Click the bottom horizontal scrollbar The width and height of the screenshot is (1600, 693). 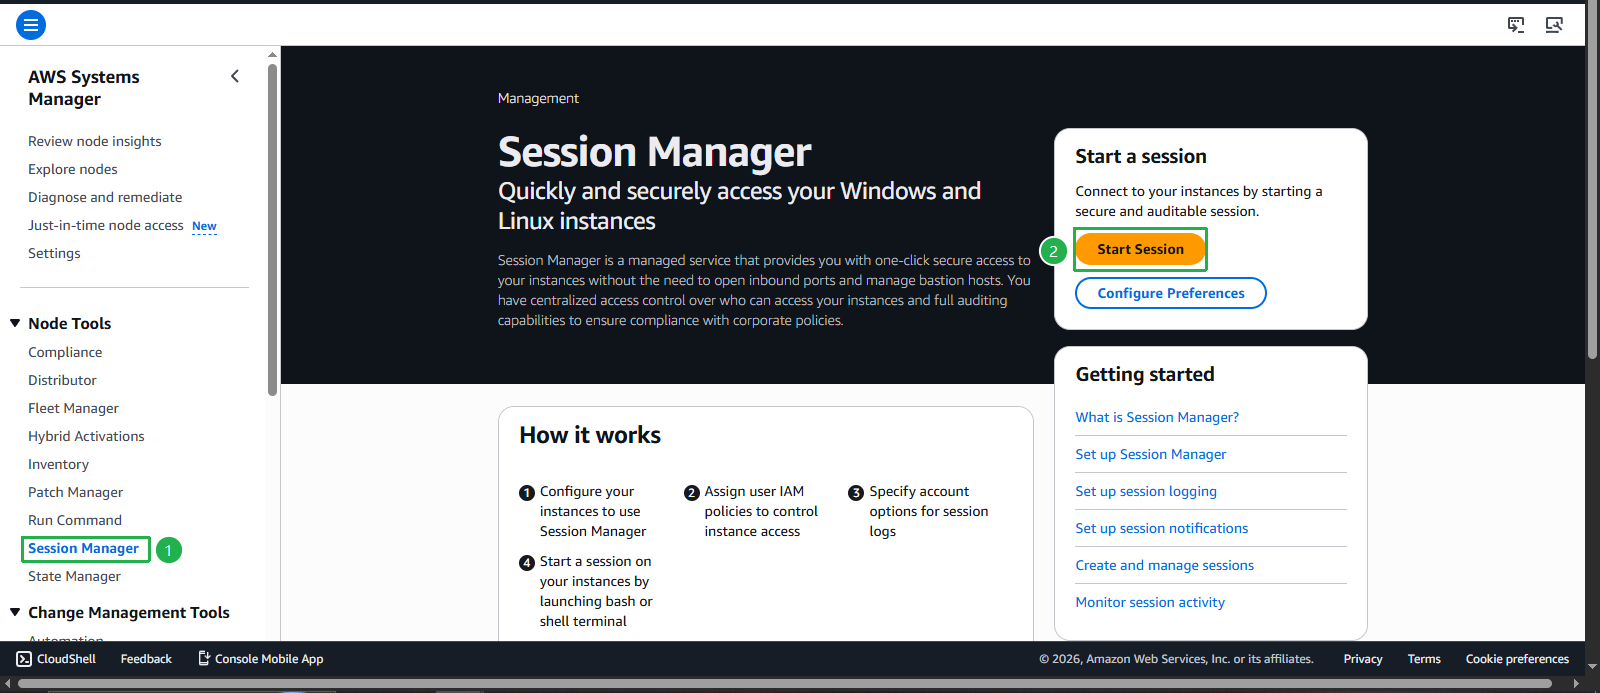click(x=785, y=684)
